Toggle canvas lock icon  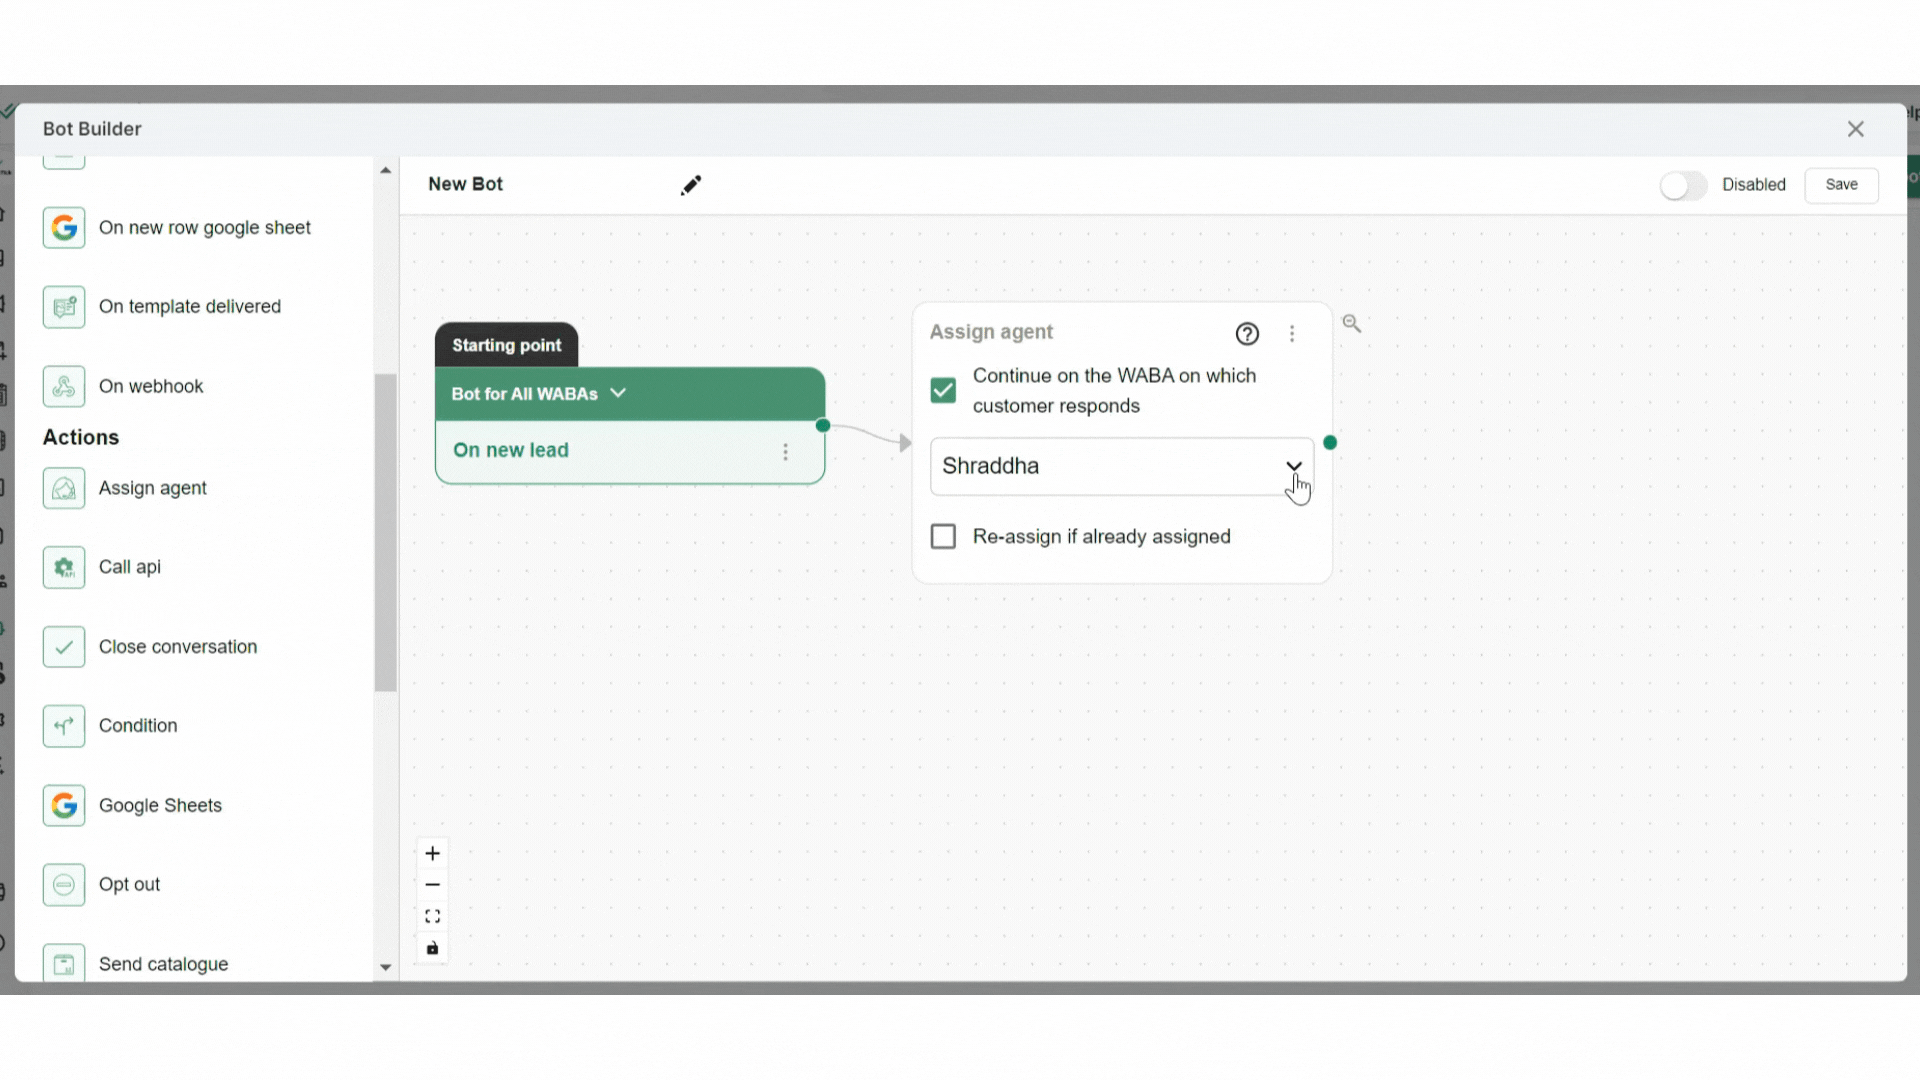432,948
